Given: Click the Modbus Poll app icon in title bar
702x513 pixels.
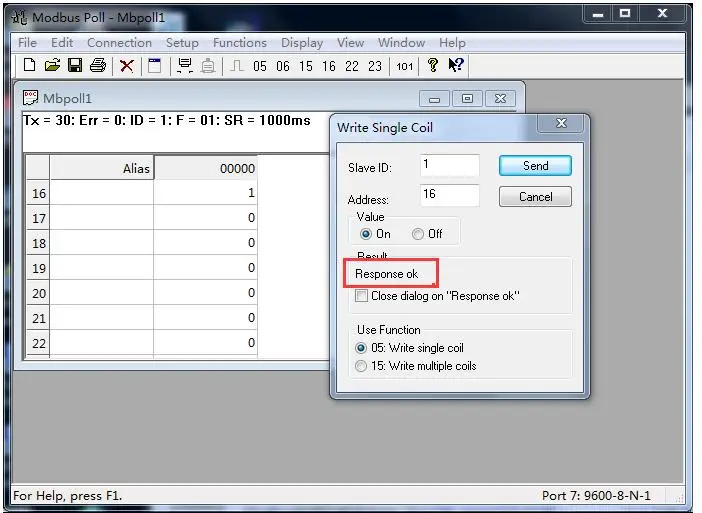Looking at the screenshot, I should [x=20, y=17].
